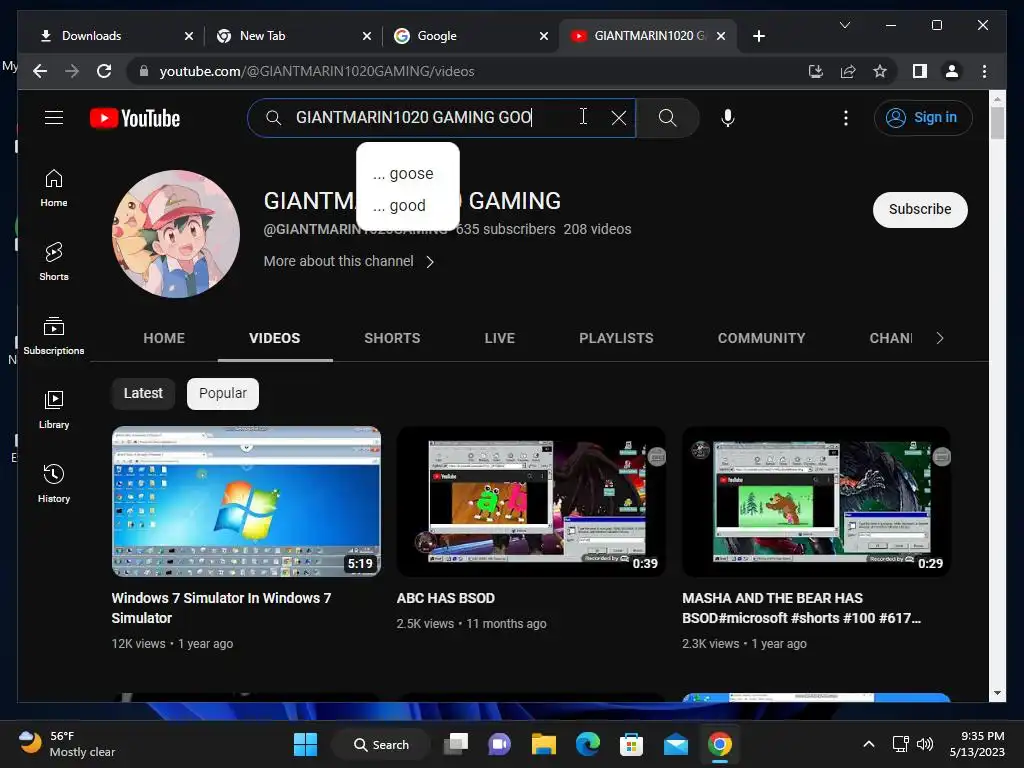Sign in to YouTube

(923, 118)
